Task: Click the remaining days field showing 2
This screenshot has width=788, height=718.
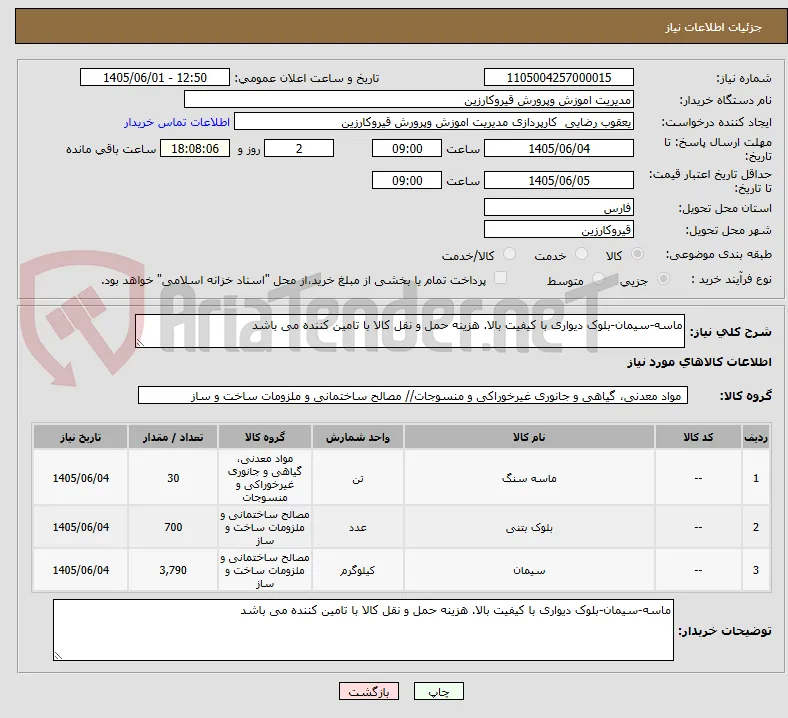Action: tap(299, 148)
